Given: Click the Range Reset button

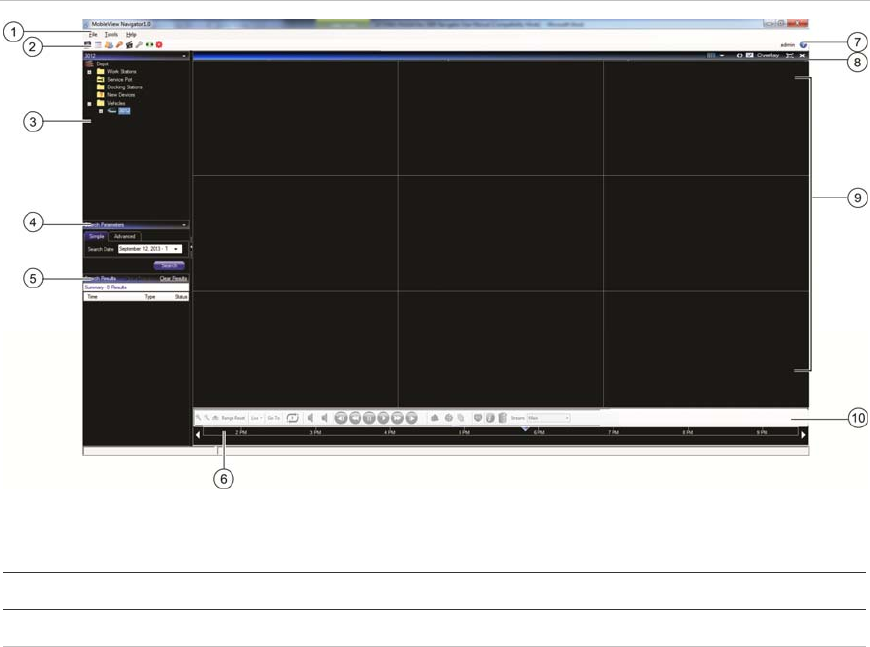Looking at the screenshot, I should coord(233,418).
